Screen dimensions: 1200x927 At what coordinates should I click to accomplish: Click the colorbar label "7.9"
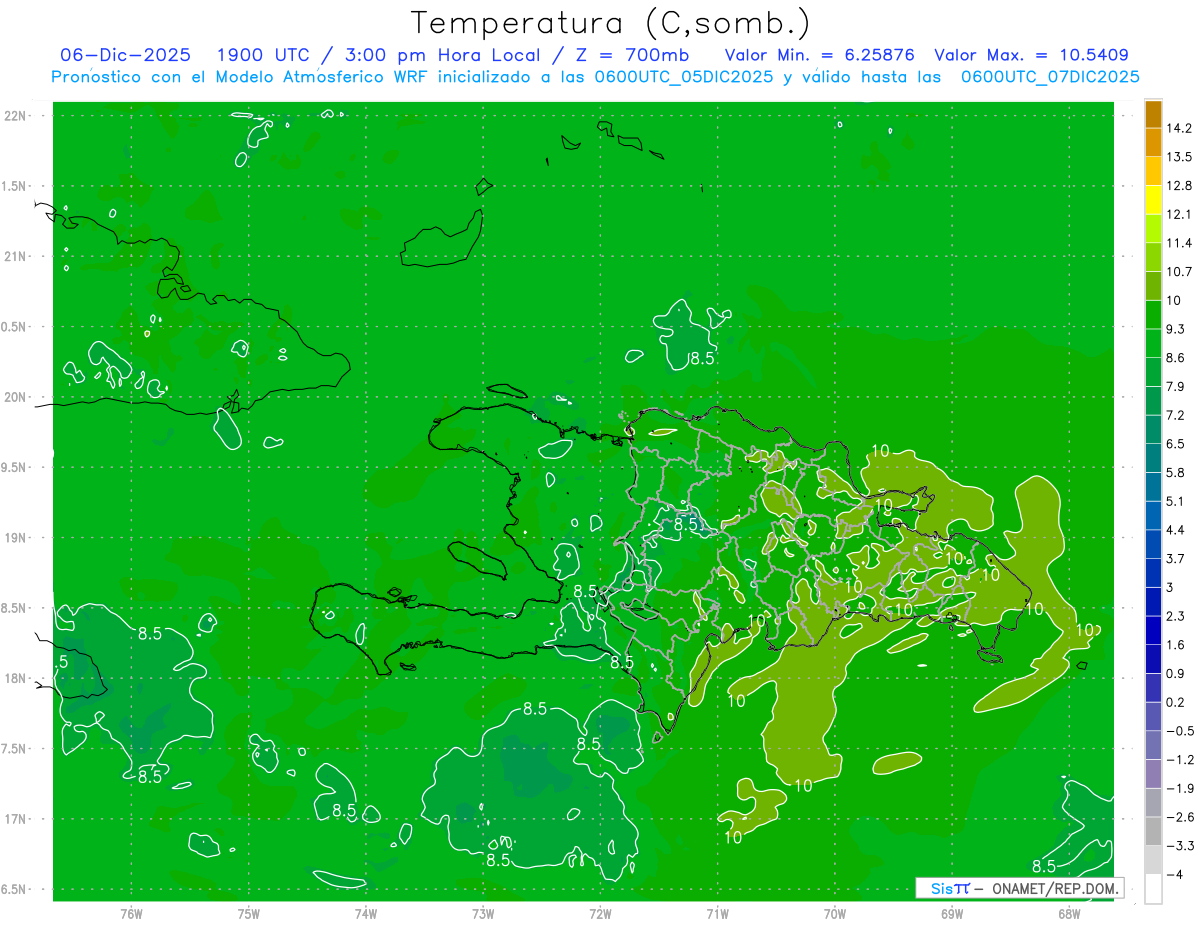click(1175, 386)
